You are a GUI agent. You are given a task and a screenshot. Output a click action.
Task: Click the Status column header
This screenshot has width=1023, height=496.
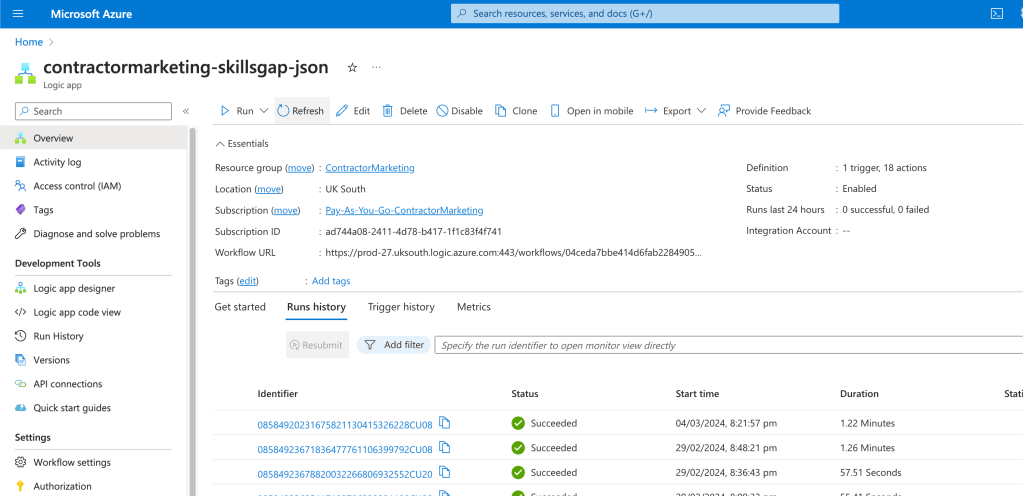525,394
